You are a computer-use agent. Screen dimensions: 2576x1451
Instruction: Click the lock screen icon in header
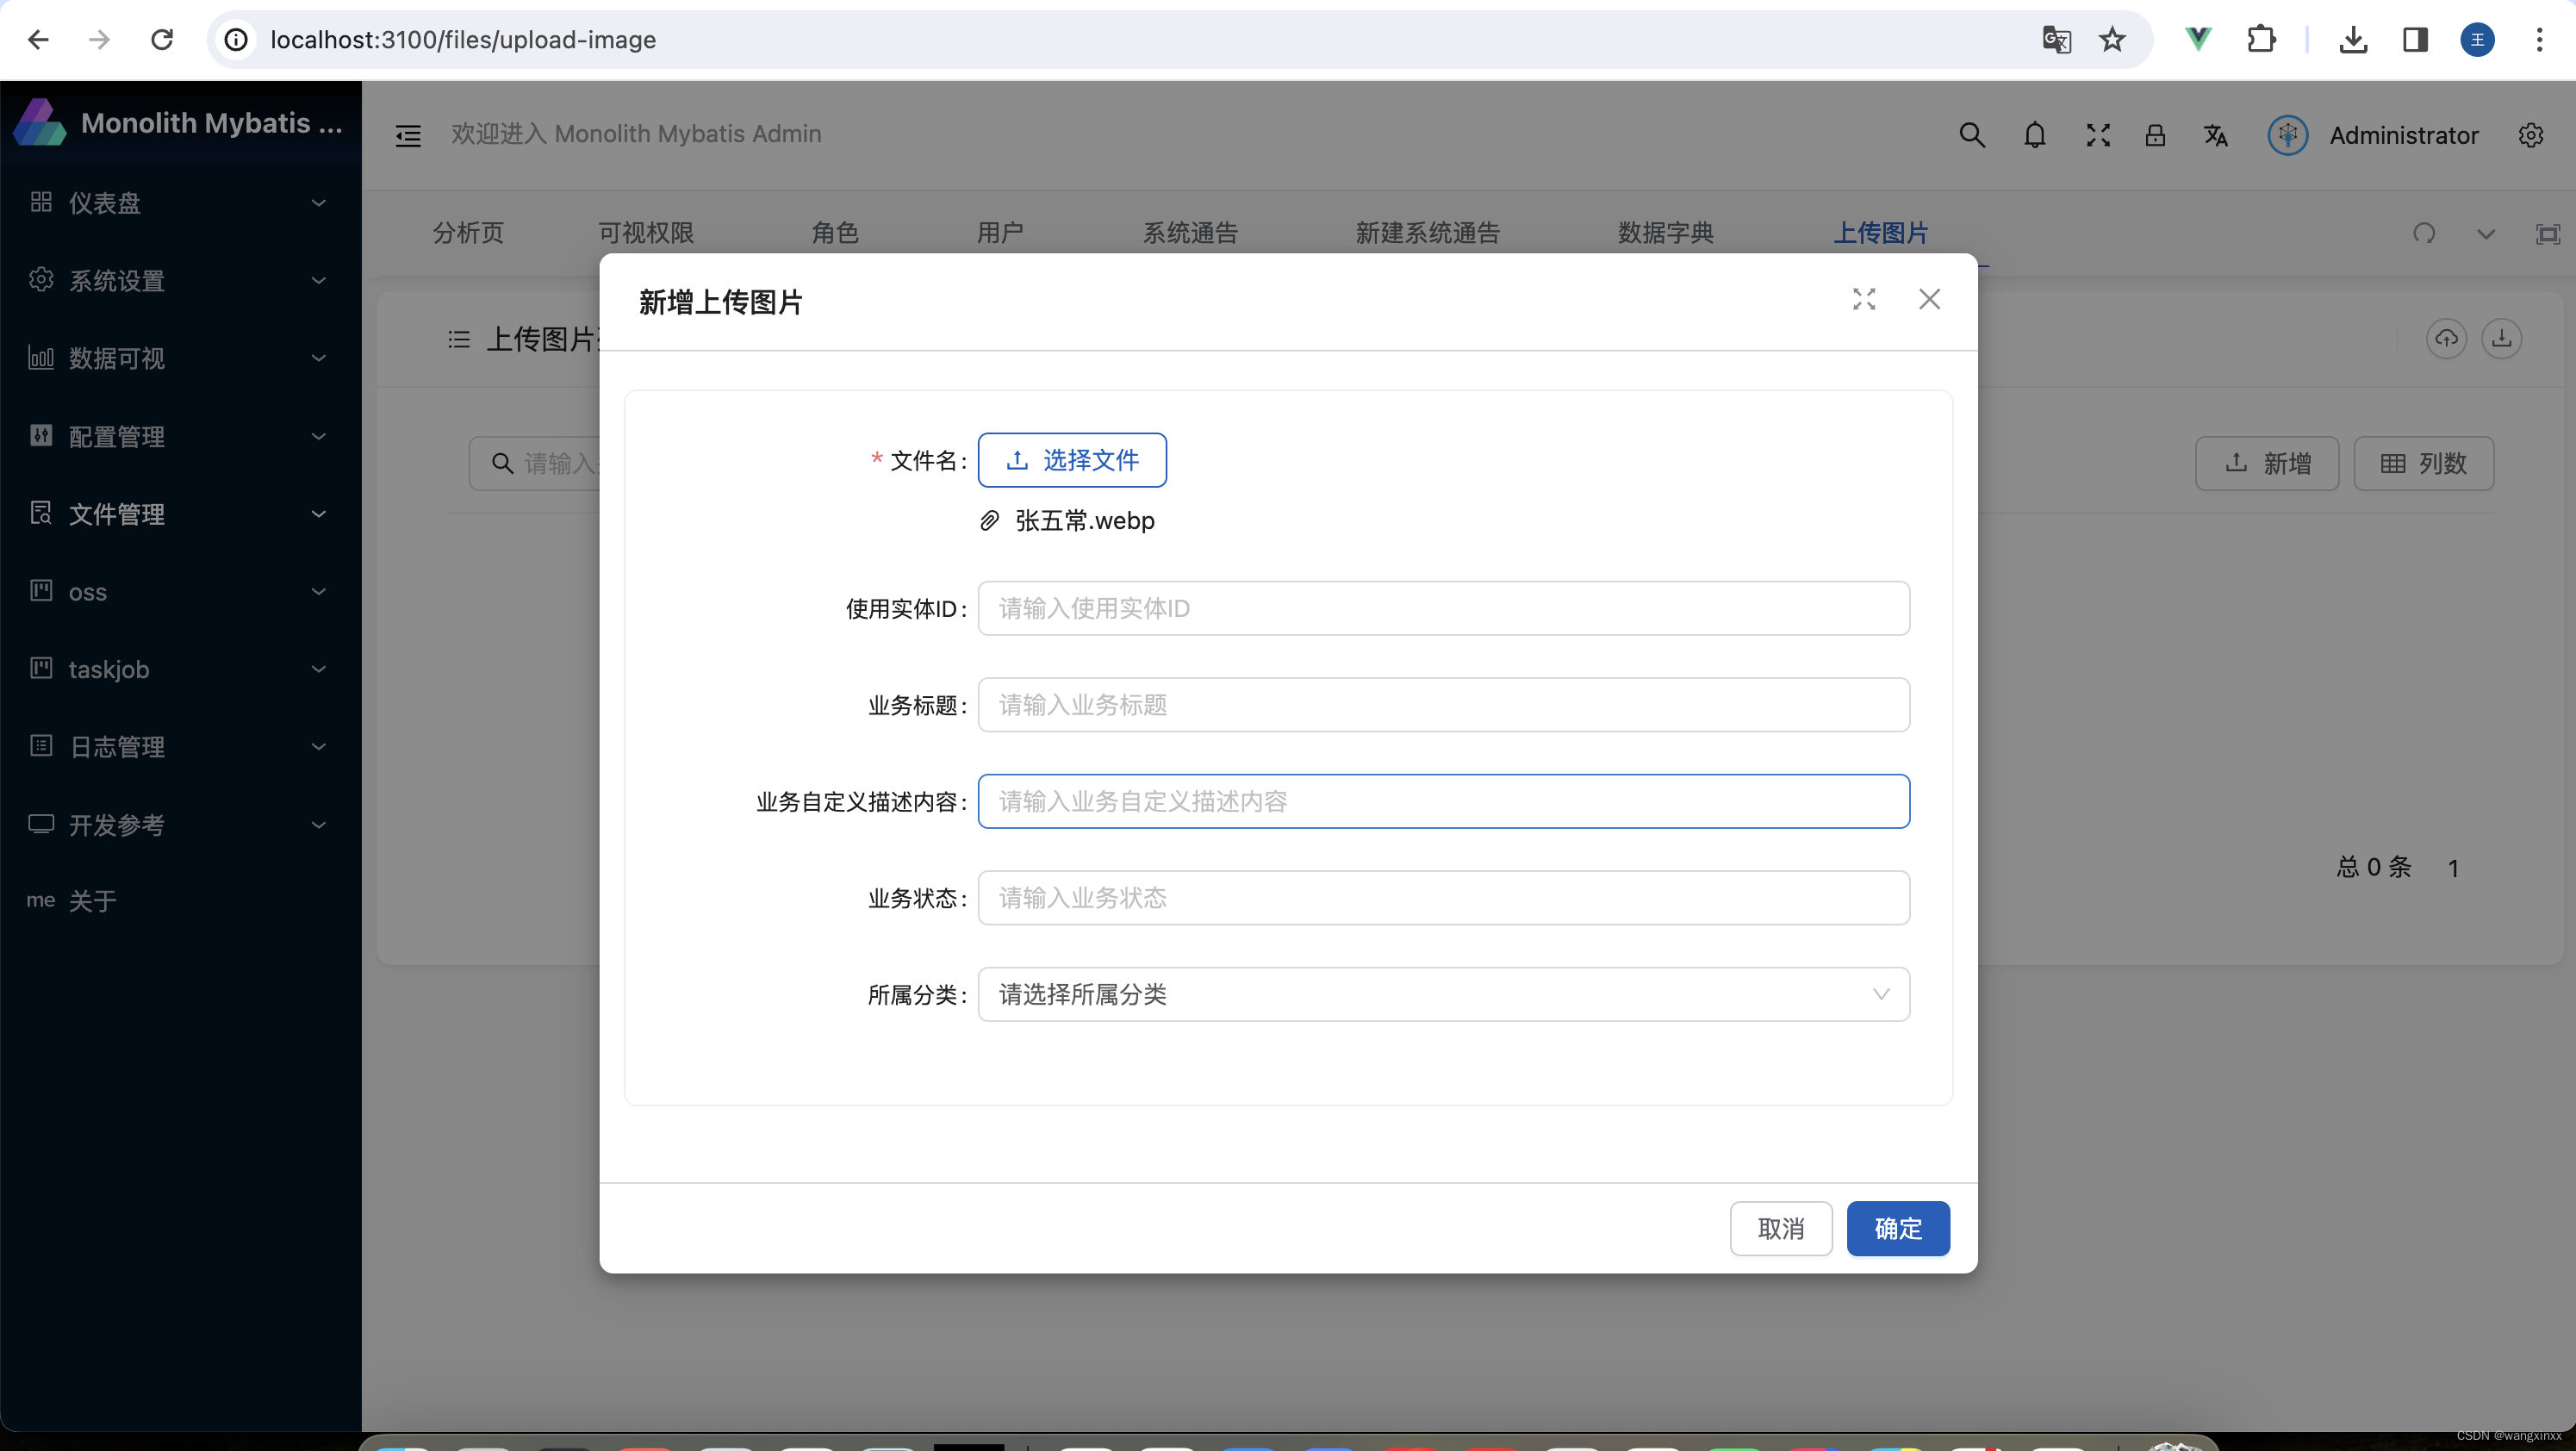pyautogui.click(x=2156, y=134)
